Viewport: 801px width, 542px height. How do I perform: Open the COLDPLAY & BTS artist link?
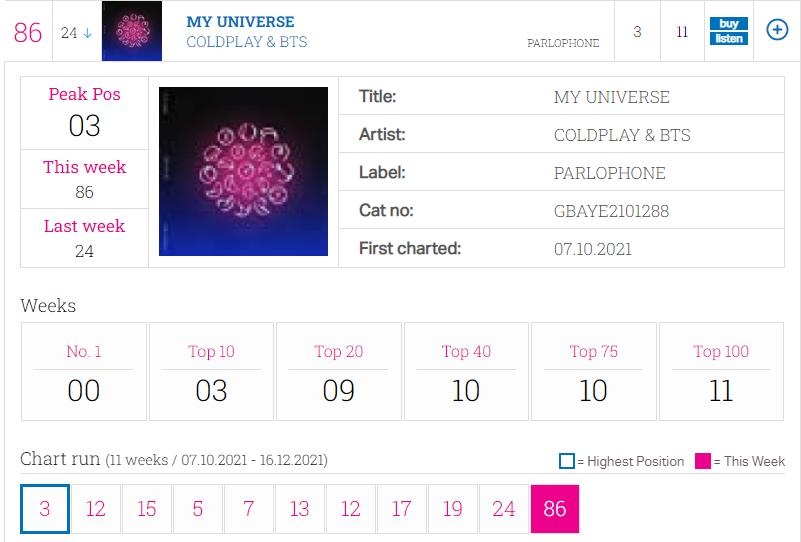(x=246, y=42)
